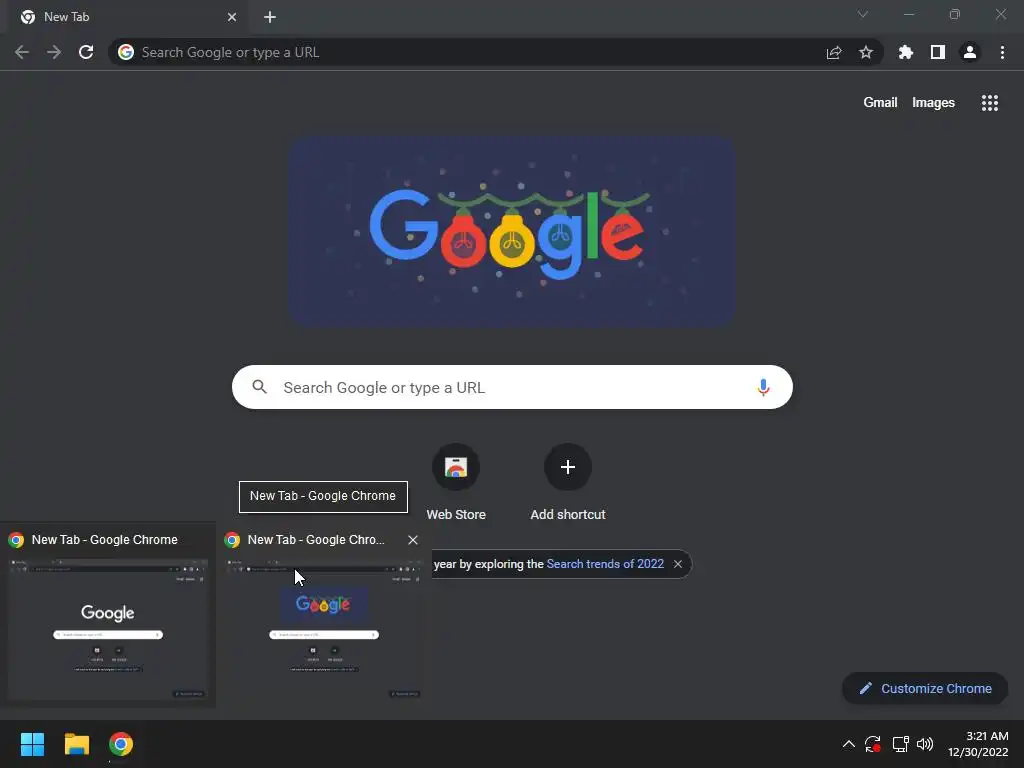Switch to second Chrome window with doodle
Image resolution: width=1024 pixels, height=768 pixels.
pos(323,615)
